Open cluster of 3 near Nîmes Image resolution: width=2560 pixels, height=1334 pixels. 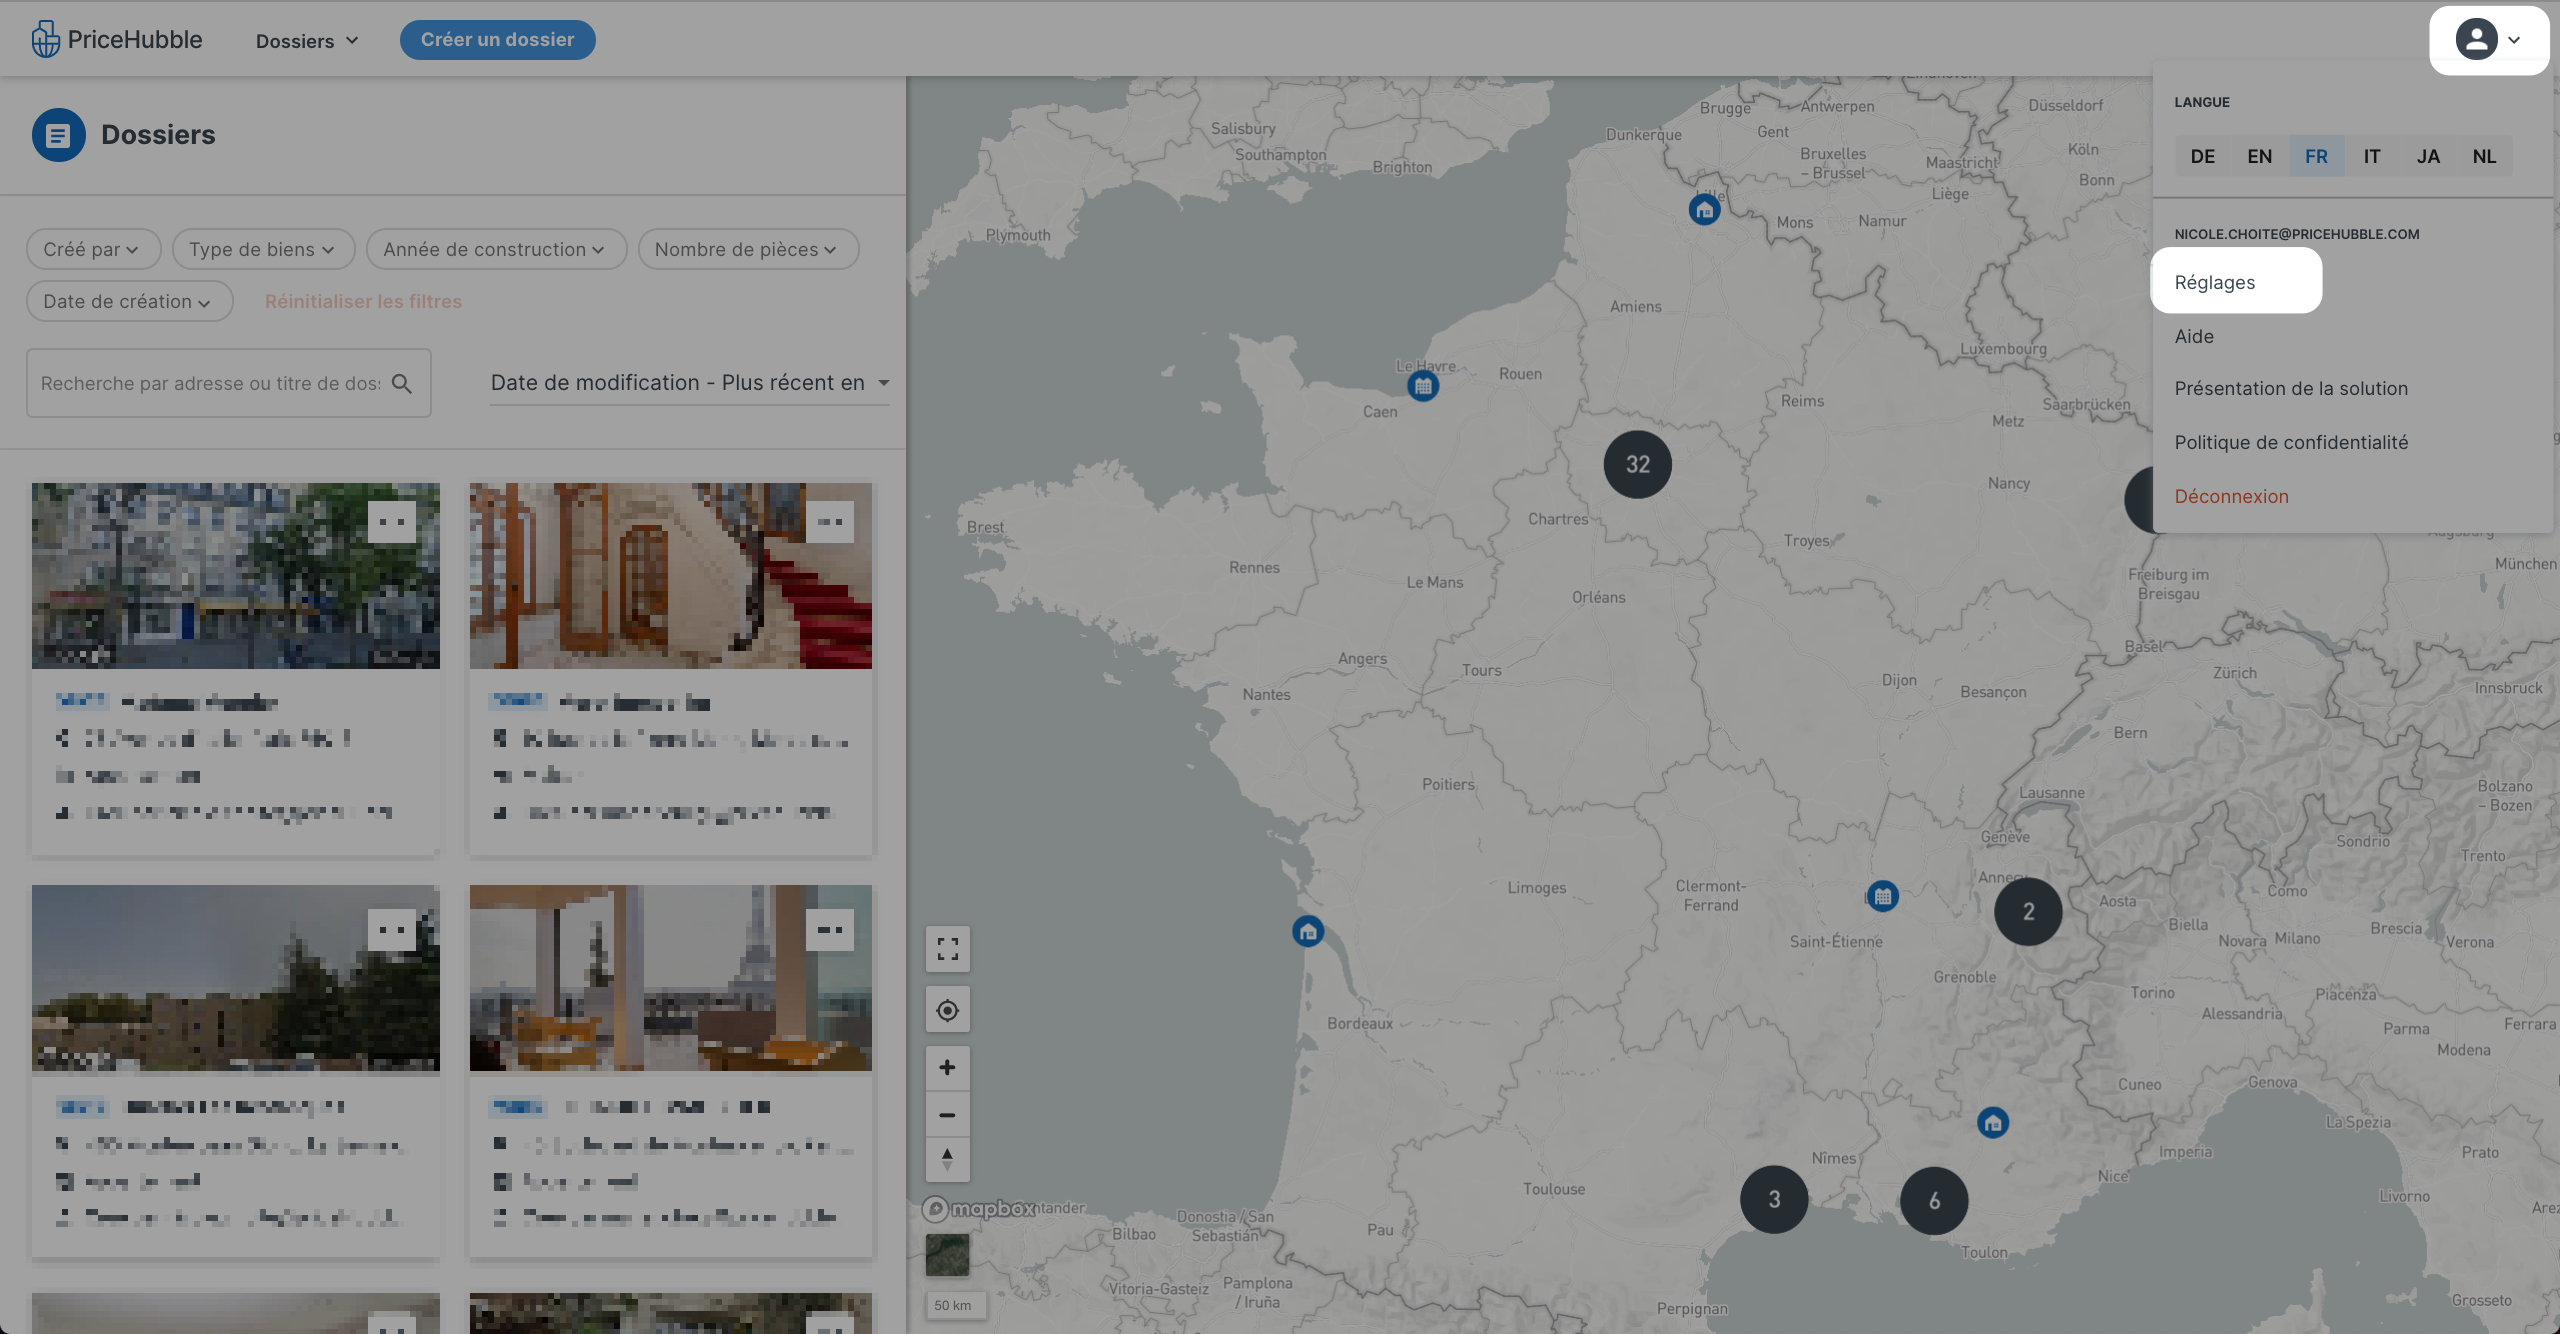(1774, 1199)
